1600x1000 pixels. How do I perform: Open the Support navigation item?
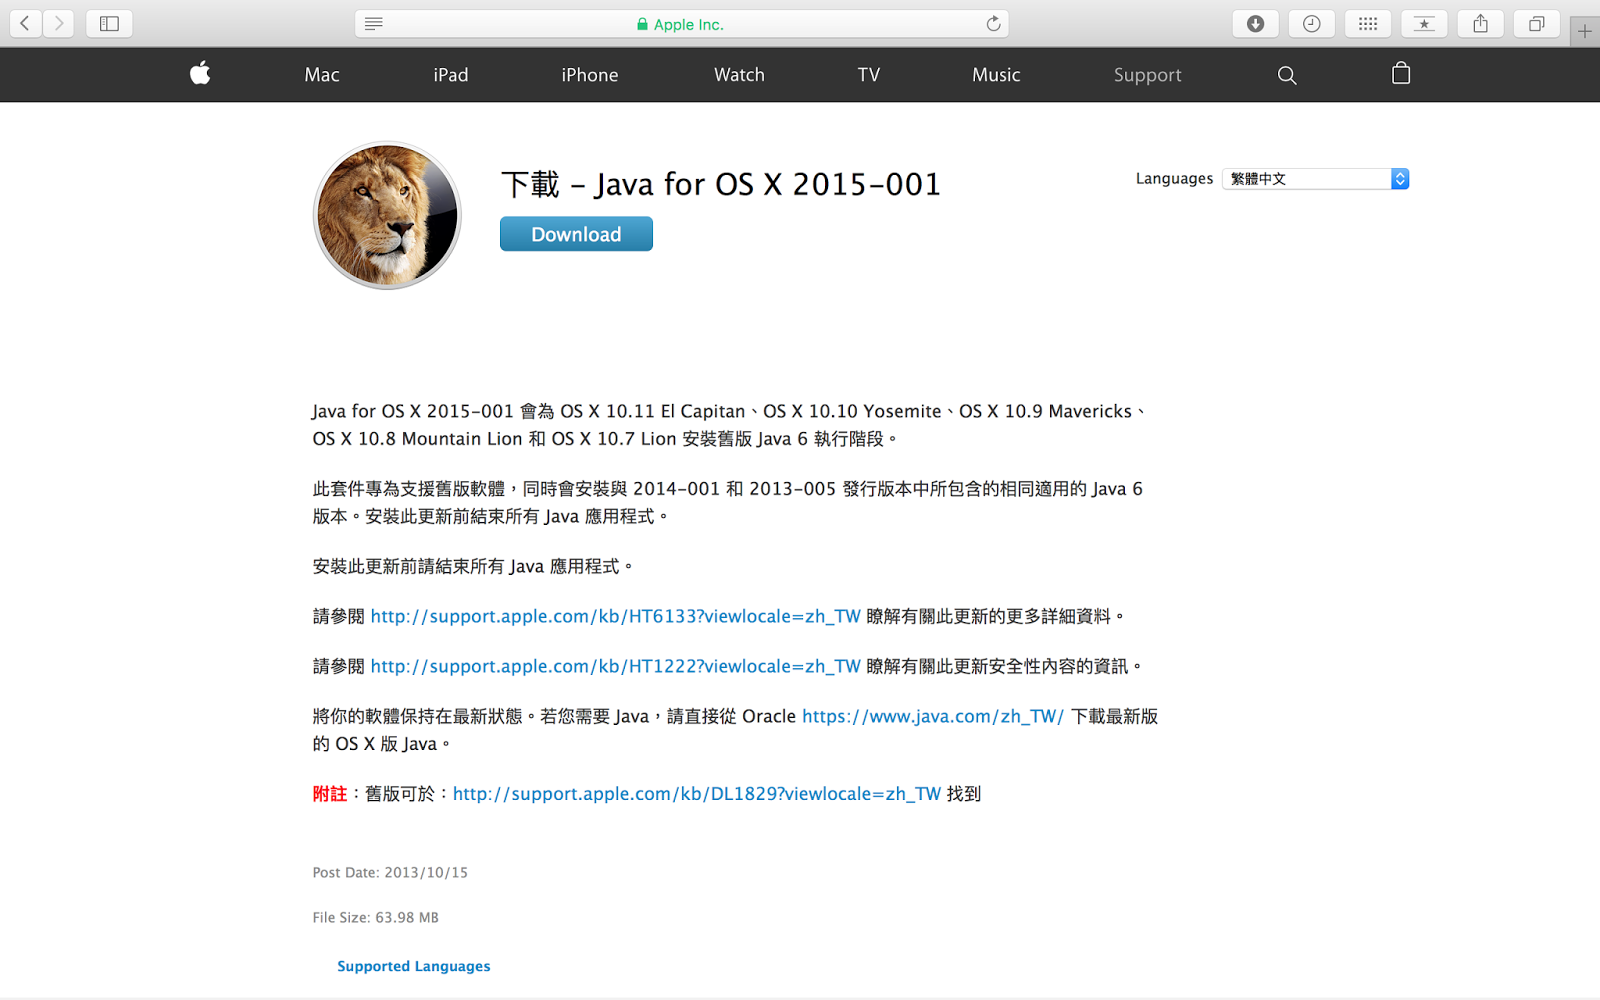1148,75
